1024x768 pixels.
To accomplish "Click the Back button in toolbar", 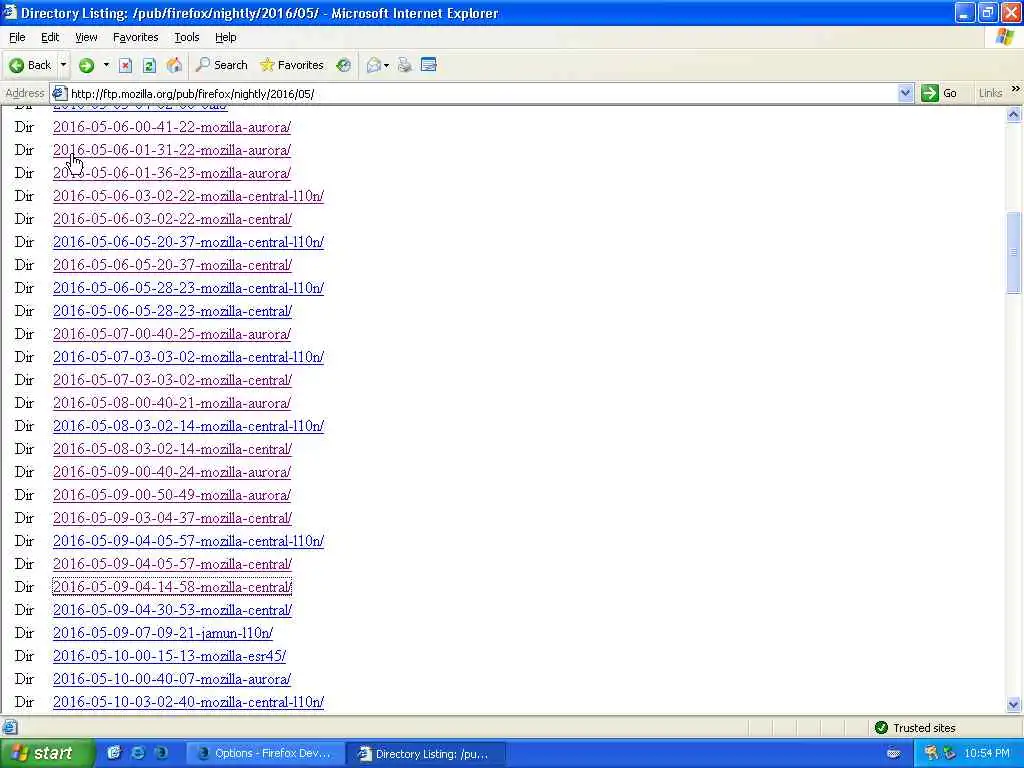I will click(x=30, y=65).
